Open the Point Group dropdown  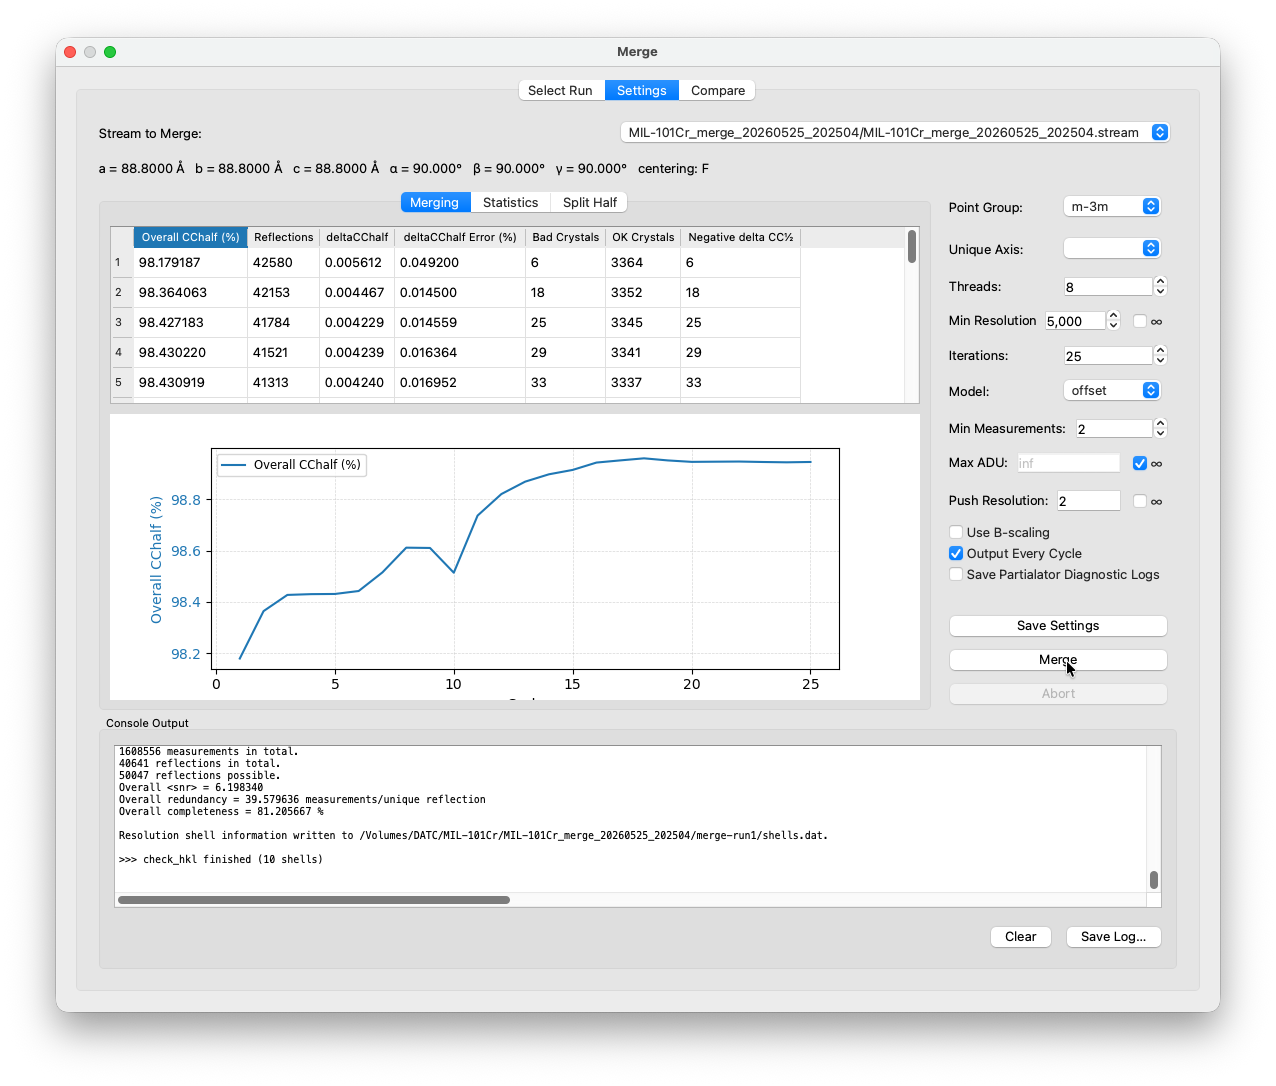click(1111, 206)
